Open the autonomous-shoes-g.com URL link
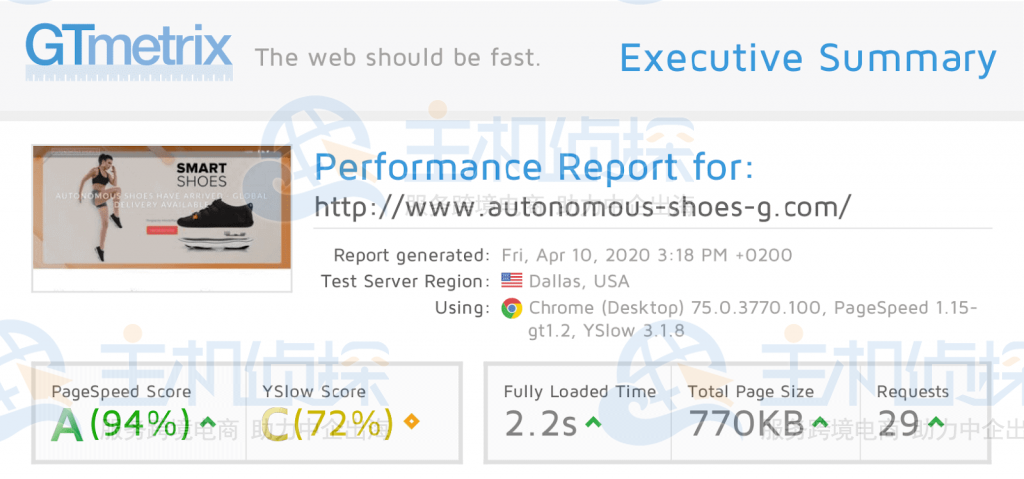This screenshot has width=1024, height=479. tap(583, 207)
